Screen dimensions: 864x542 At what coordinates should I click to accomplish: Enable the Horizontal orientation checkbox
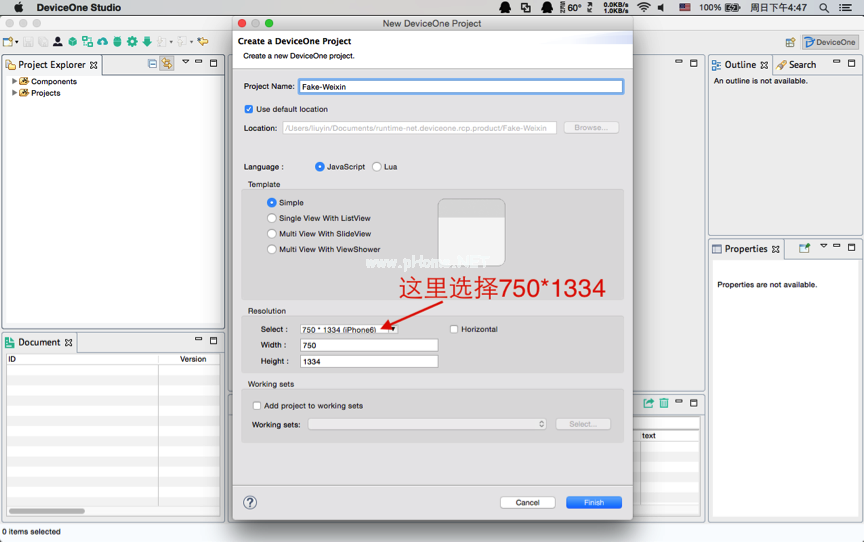(x=454, y=329)
